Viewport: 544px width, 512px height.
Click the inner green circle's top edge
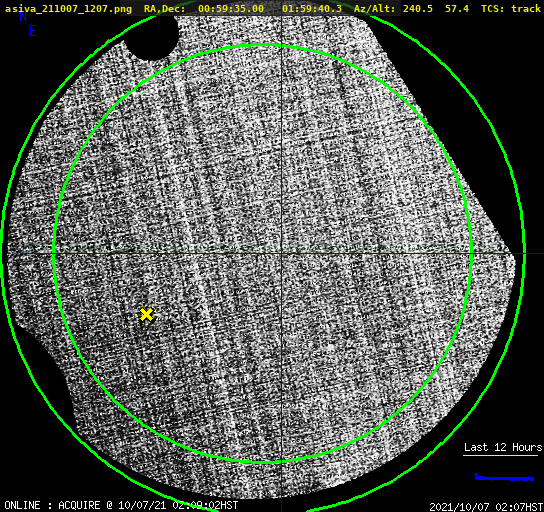tap(263, 45)
